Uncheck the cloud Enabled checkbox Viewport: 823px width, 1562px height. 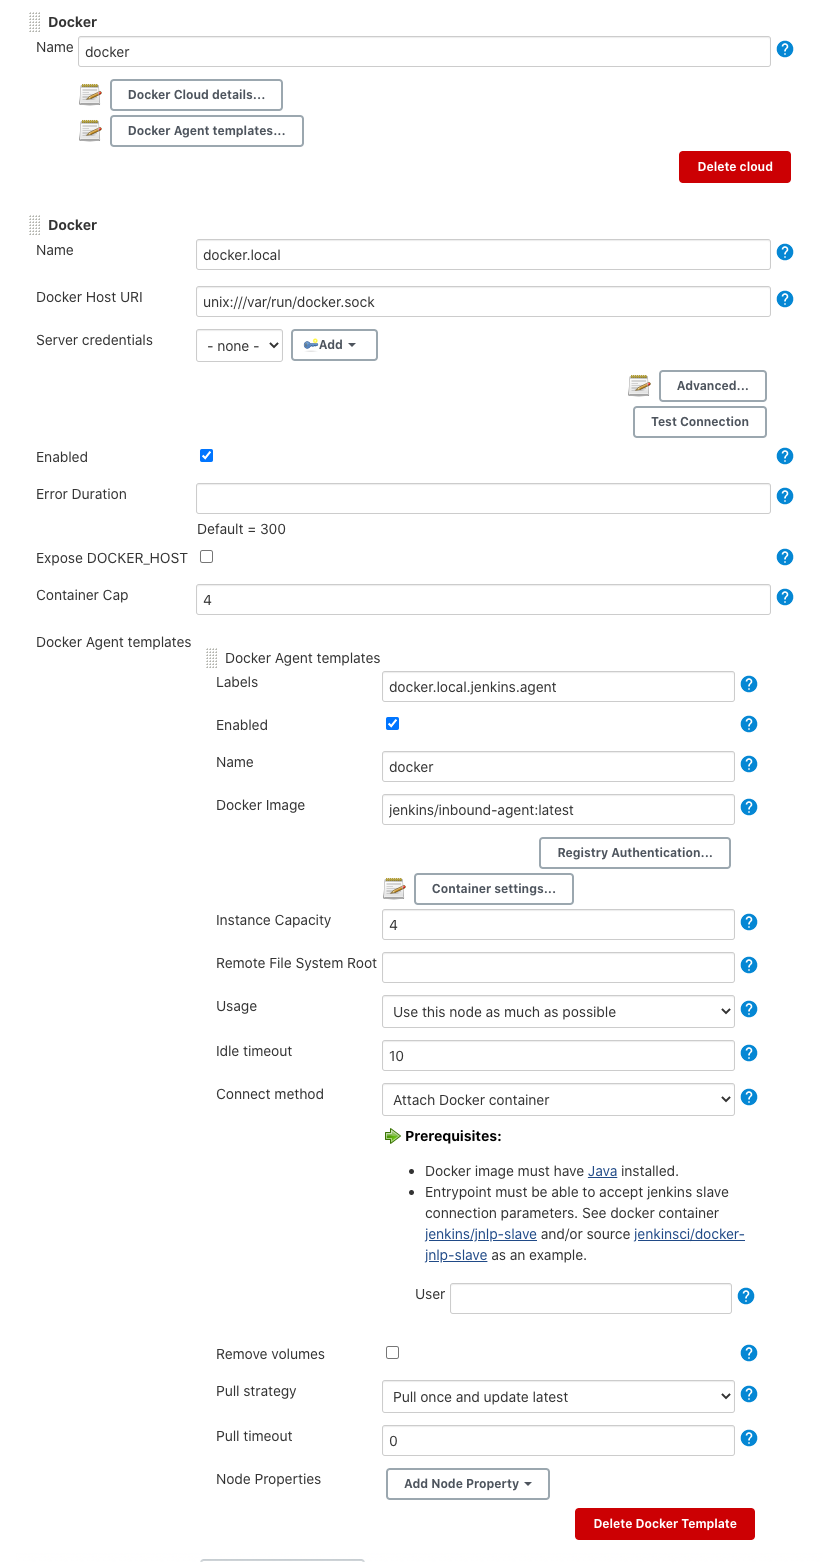point(207,456)
